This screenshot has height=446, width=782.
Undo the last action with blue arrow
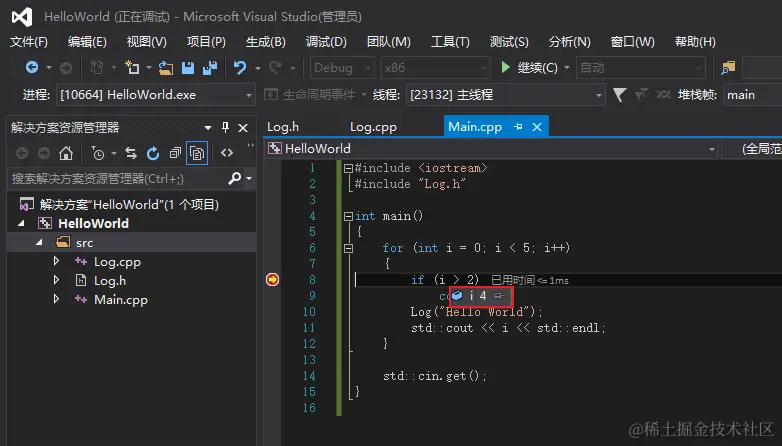click(240, 67)
